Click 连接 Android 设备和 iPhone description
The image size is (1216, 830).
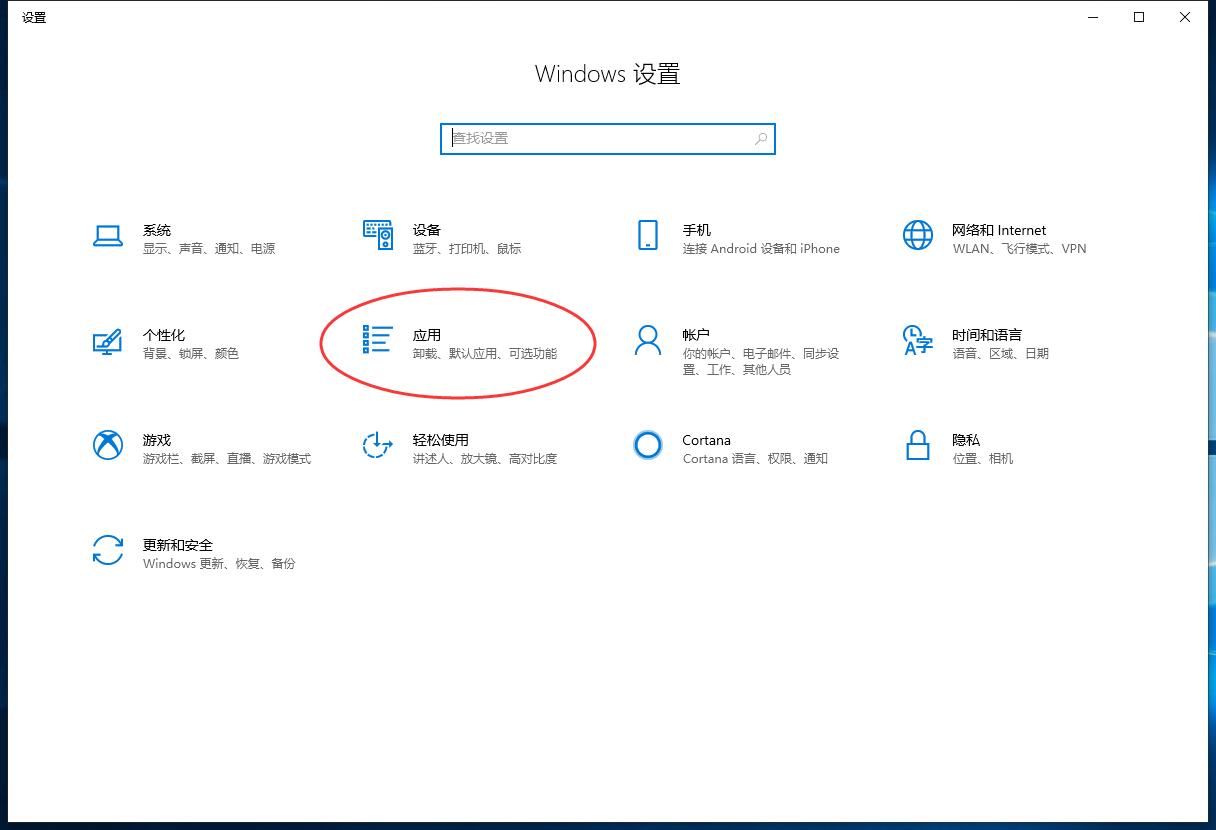click(x=761, y=249)
